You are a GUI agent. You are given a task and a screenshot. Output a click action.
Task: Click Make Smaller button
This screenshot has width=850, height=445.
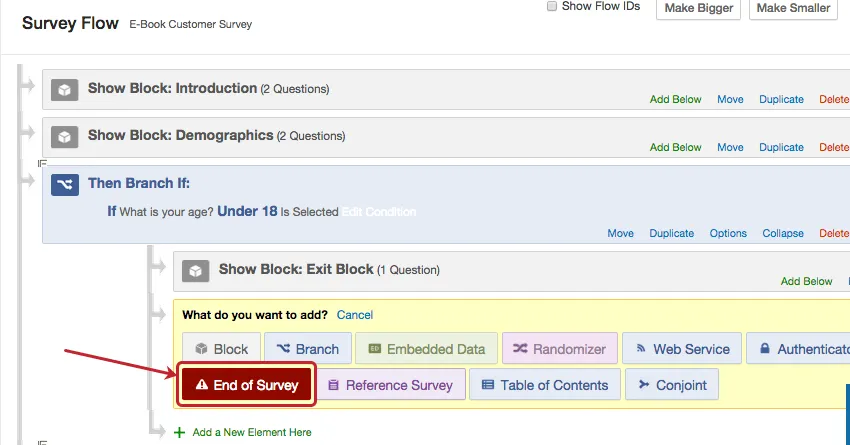(793, 8)
